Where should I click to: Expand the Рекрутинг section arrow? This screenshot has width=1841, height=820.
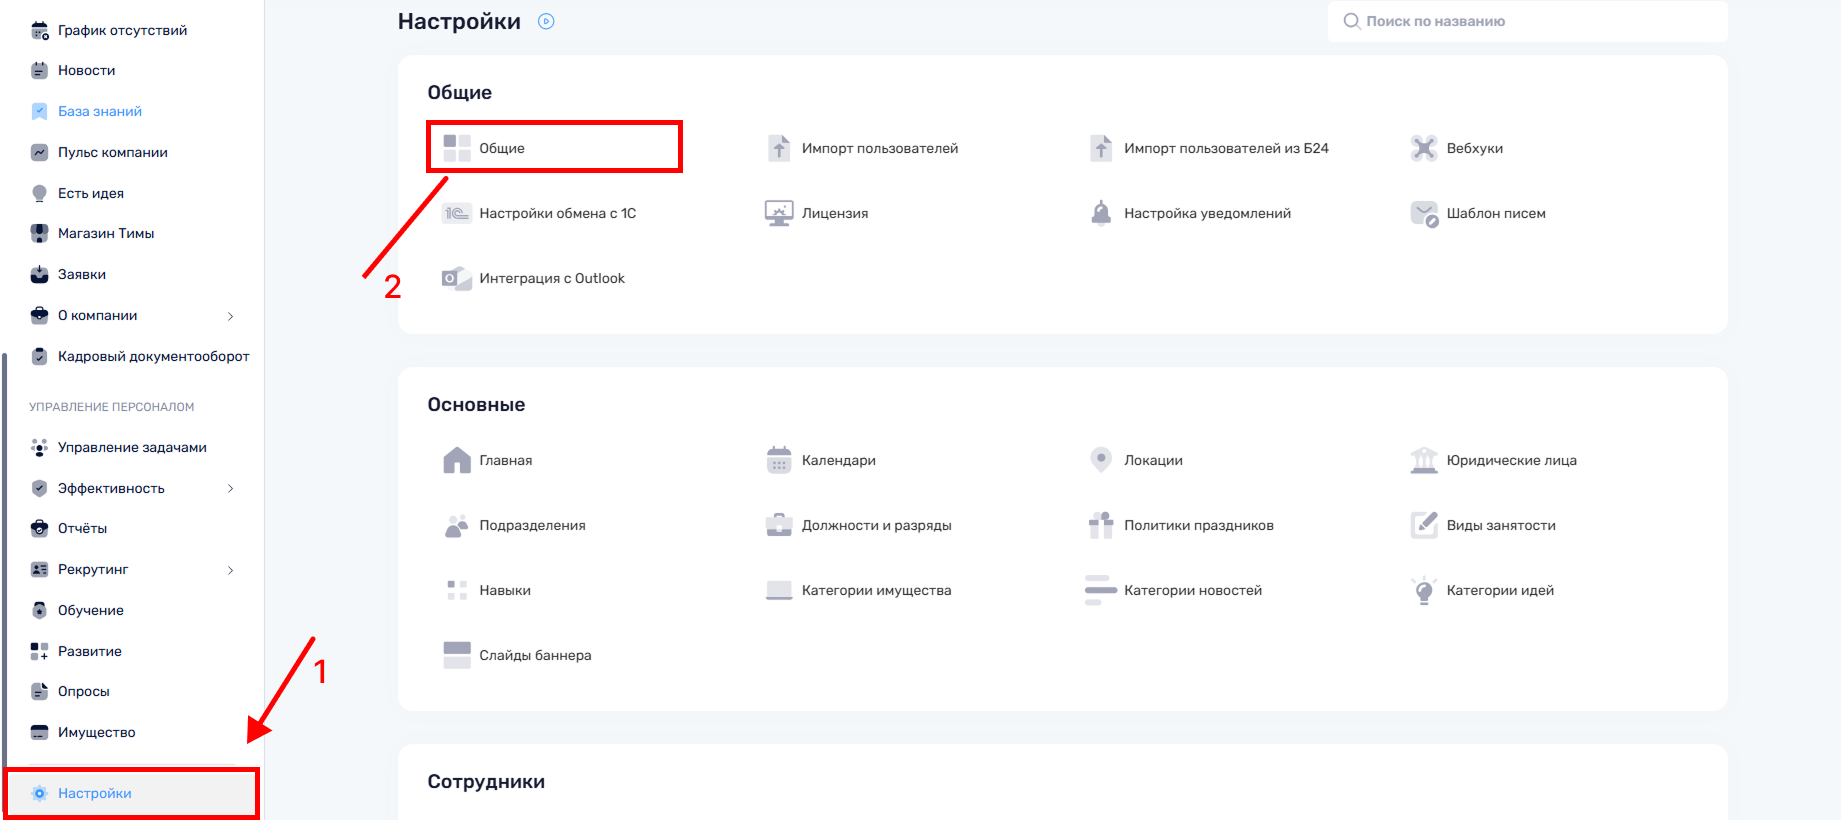tap(231, 570)
